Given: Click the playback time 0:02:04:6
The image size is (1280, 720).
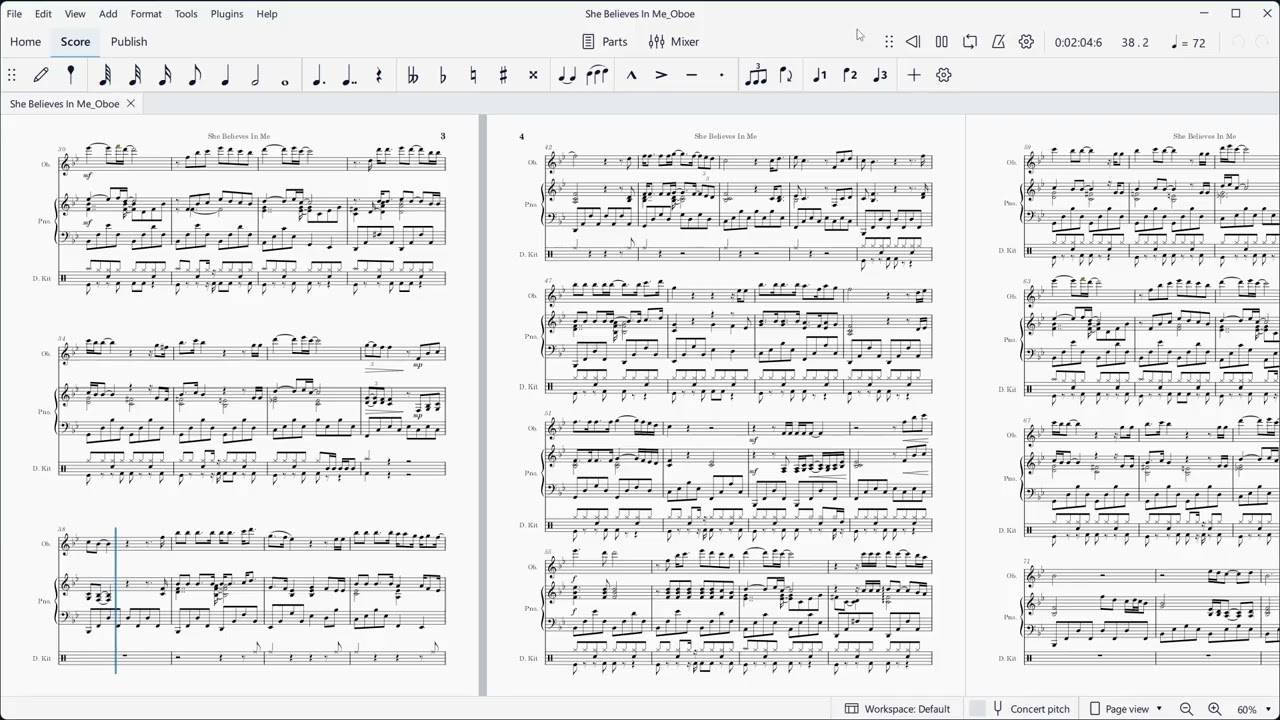Looking at the screenshot, I should [x=1078, y=43].
